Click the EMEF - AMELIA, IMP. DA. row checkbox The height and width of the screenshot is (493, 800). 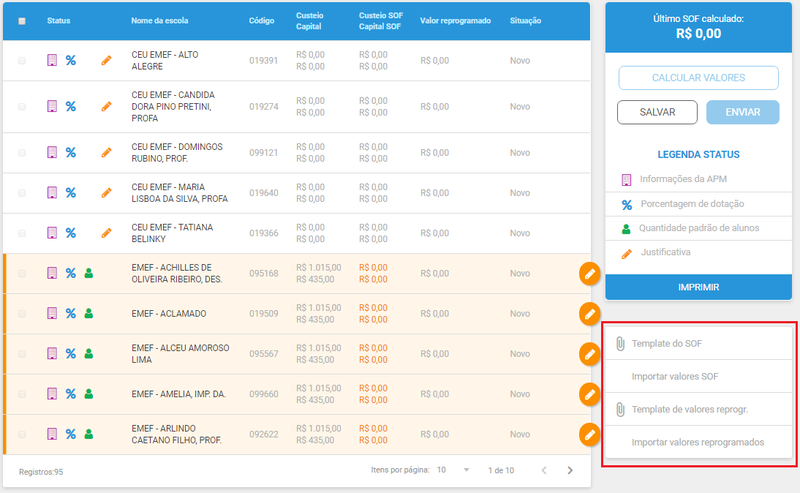[x=22, y=393]
